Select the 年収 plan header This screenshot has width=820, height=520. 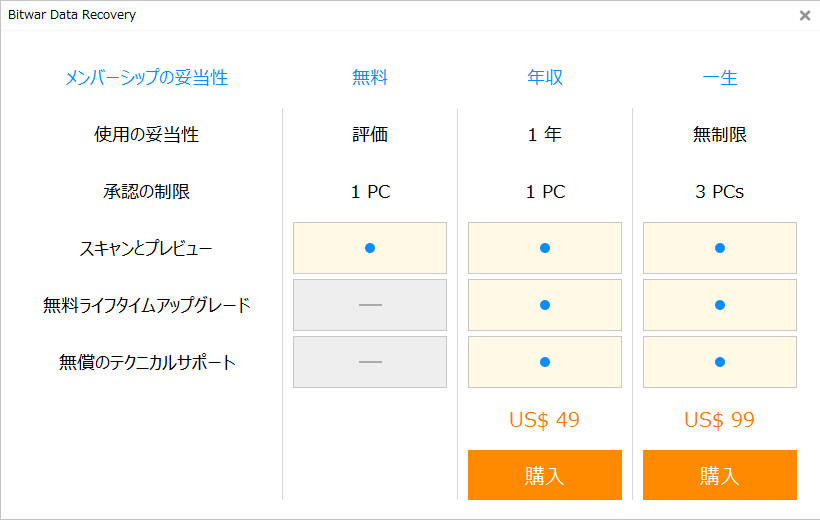pyautogui.click(x=545, y=77)
